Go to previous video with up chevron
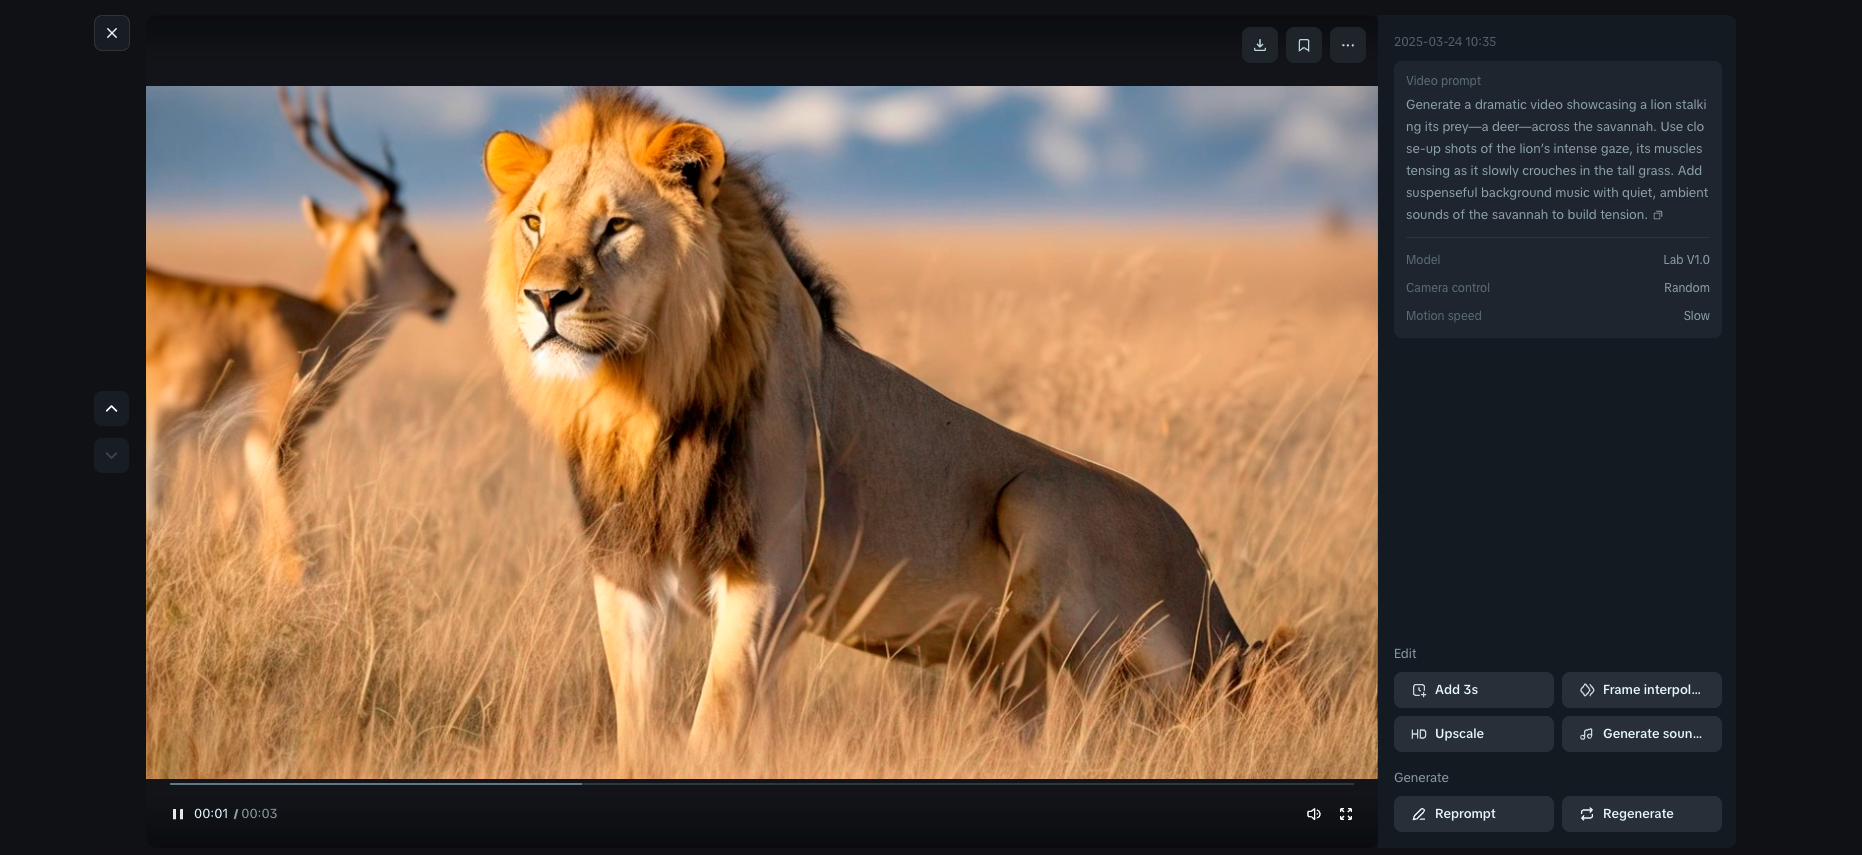Viewport: 1862px width, 855px height. pyautogui.click(x=112, y=408)
